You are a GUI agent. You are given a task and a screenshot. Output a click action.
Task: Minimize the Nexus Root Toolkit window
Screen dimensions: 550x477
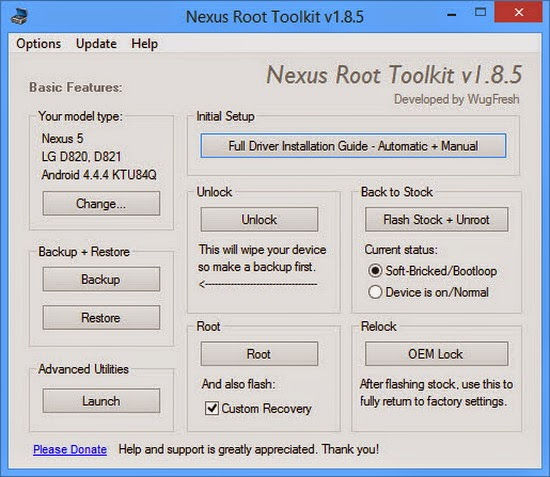(x=452, y=14)
